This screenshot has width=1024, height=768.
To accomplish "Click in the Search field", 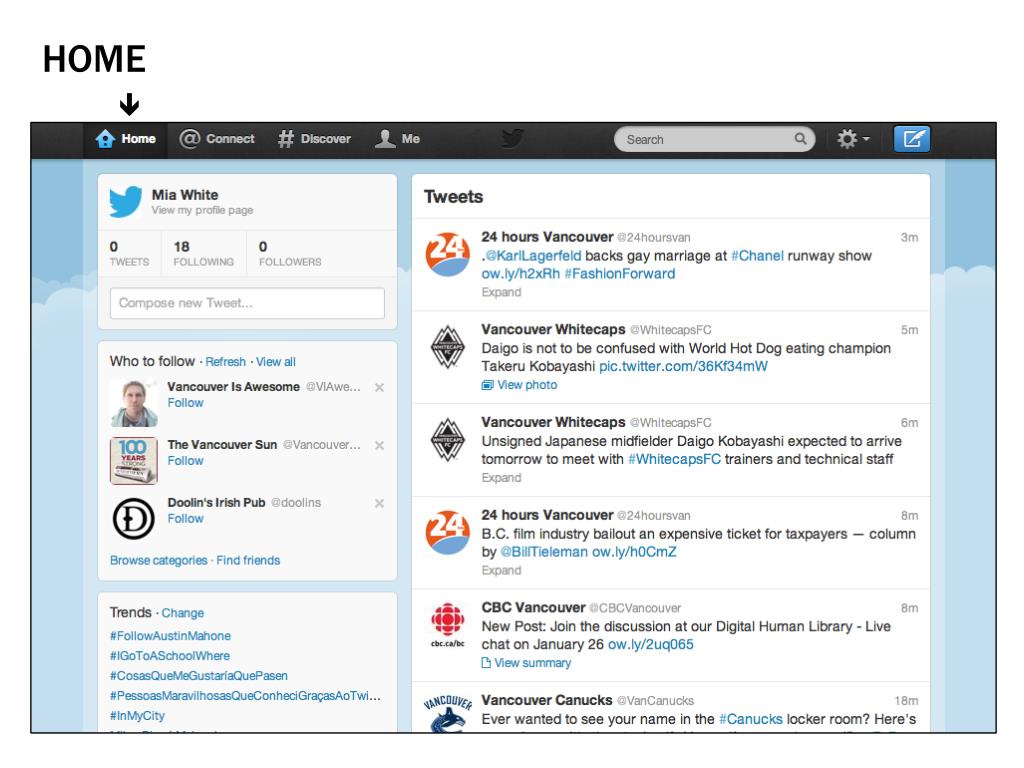I will 714,139.
